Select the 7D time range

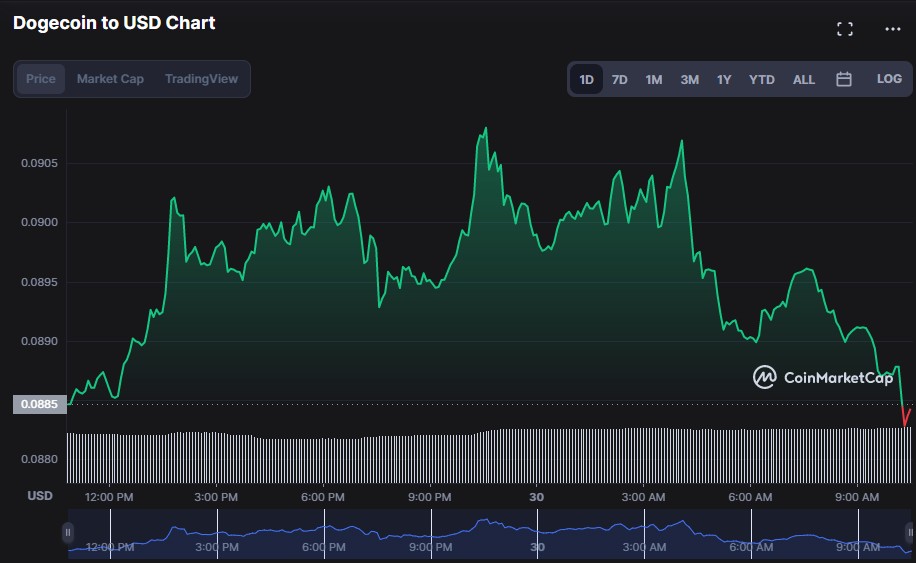point(620,79)
